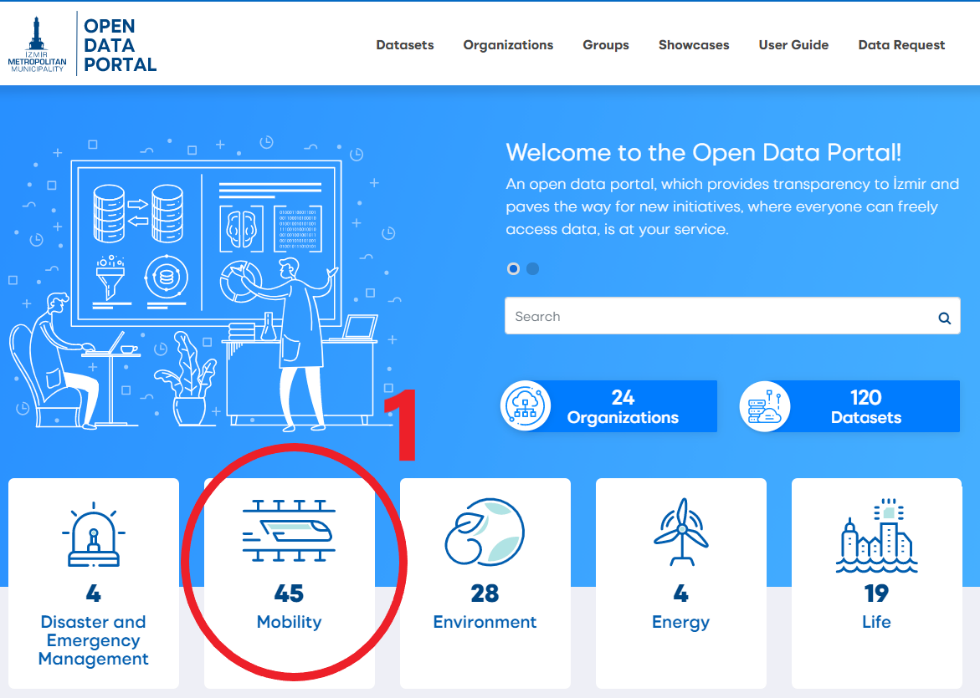Open the Organizations menu item
Image resolution: width=980 pixels, height=698 pixels.
[508, 45]
